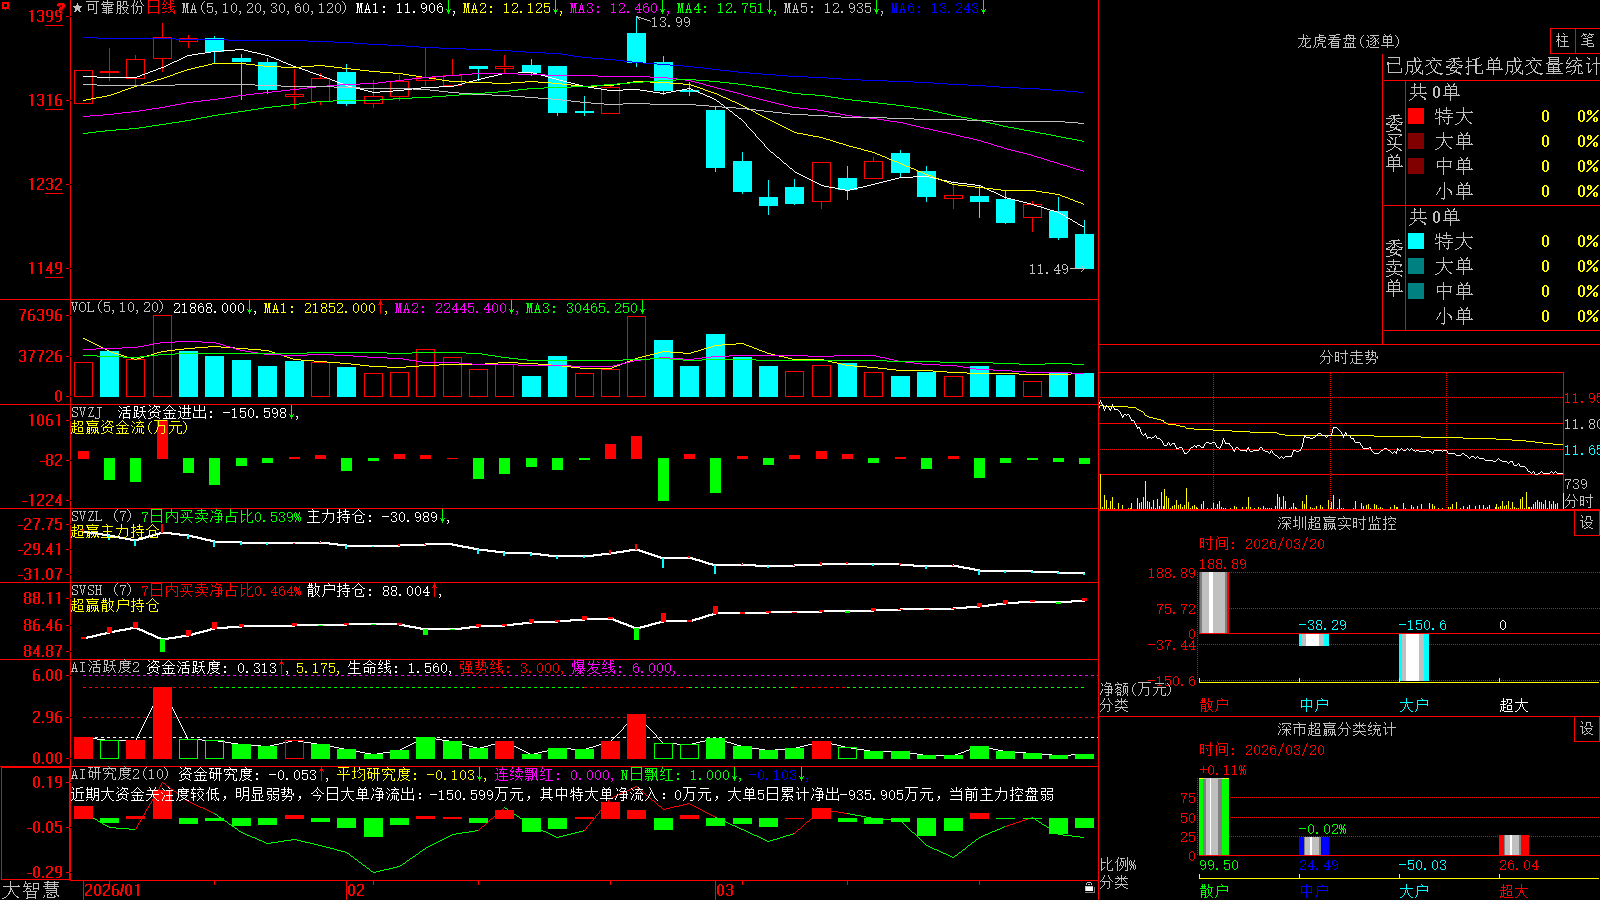Click the MA(5,10,20,30,60,120) indicator label
The image size is (1600, 900).
point(264,8)
